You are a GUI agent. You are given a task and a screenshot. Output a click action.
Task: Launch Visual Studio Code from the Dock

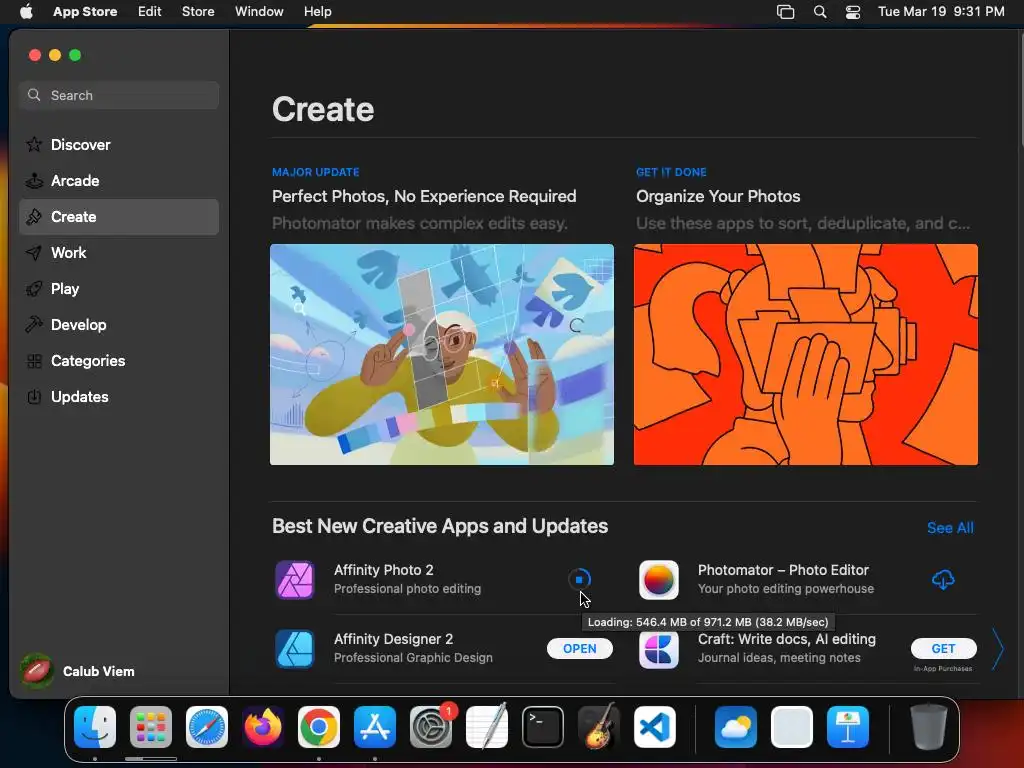pyautogui.click(x=655, y=727)
